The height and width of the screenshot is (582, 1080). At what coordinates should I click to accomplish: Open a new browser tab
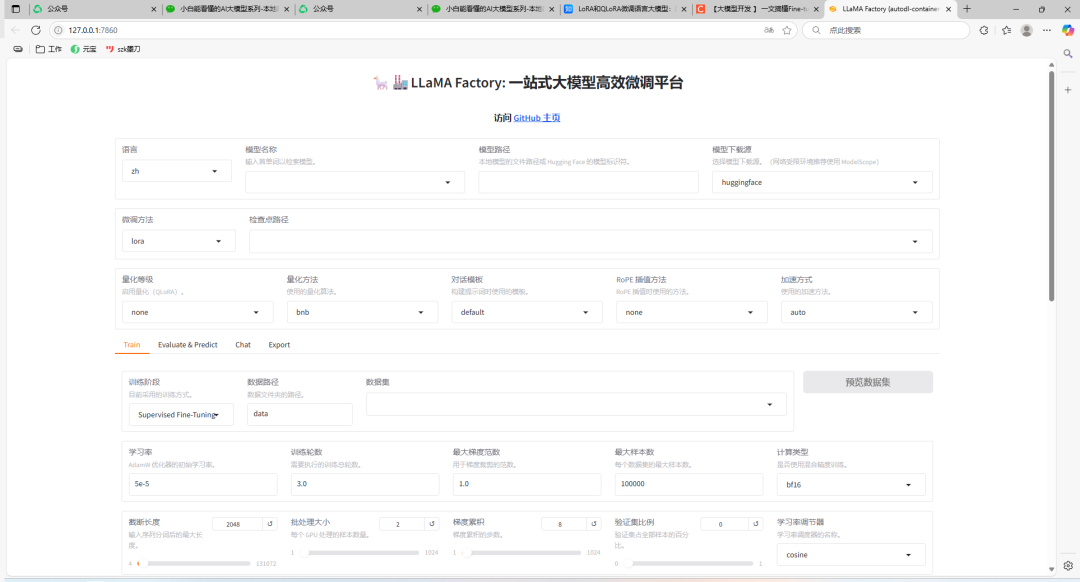[x=967, y=9]
